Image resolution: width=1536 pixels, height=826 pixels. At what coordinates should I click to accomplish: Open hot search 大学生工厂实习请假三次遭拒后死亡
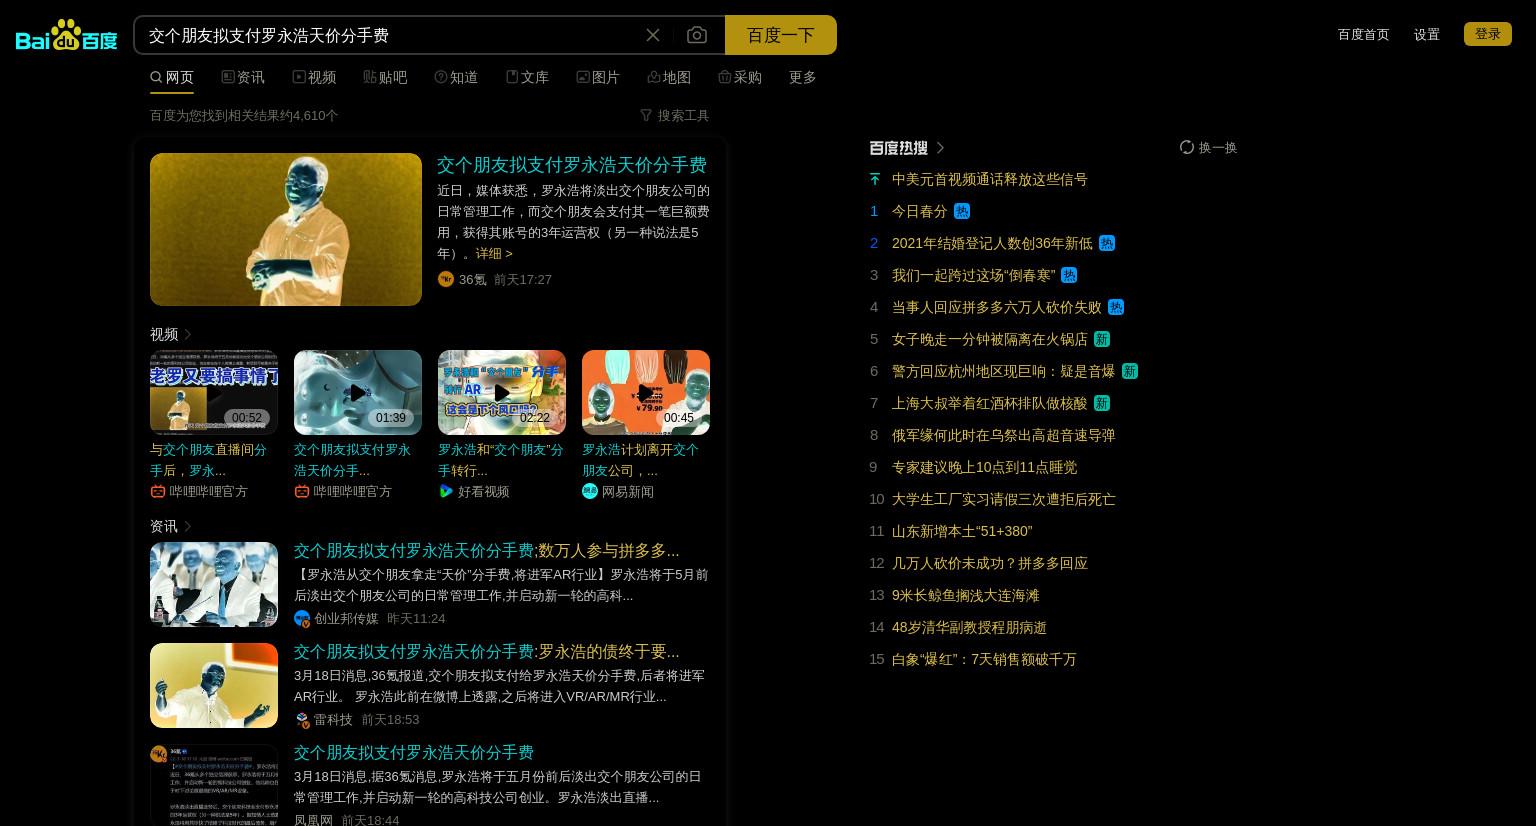[x=1004, y=499]
